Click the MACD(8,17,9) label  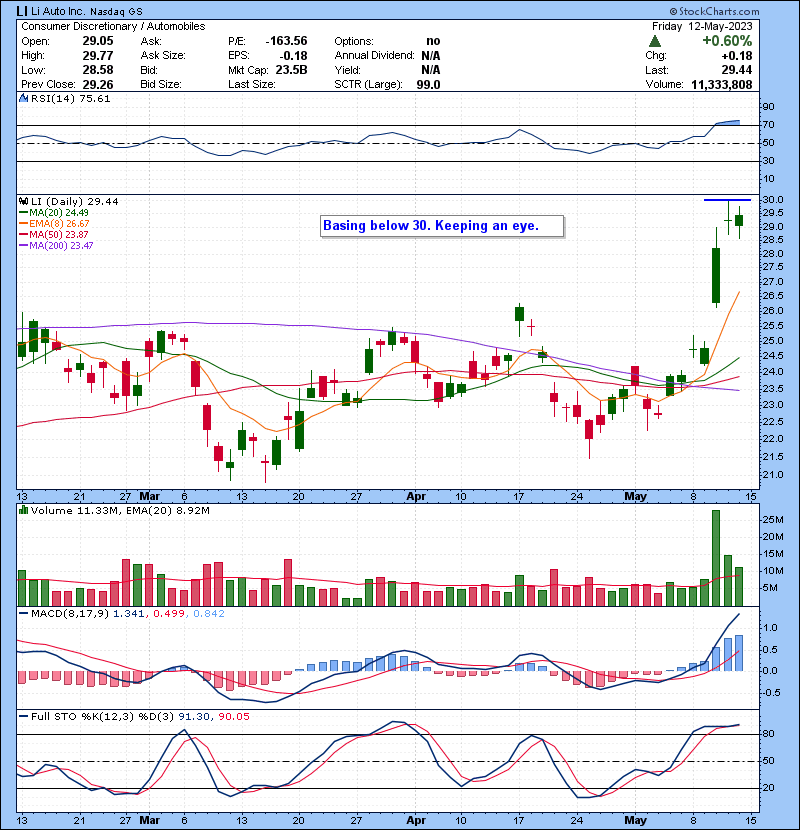(x=70, y=614)
